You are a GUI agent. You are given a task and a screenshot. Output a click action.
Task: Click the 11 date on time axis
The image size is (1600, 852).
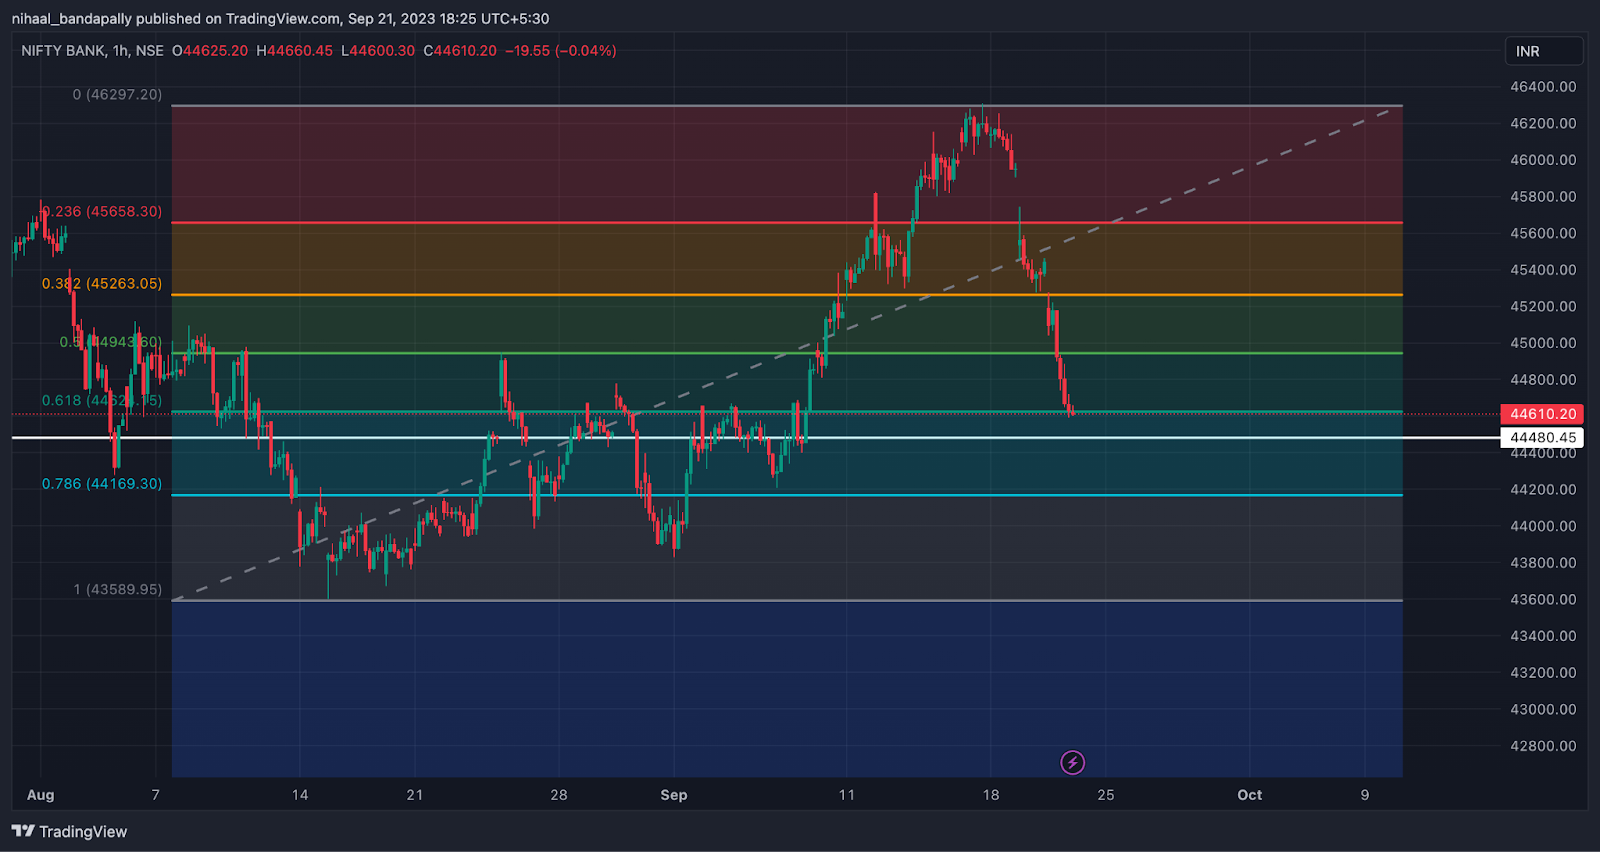pyautogui.click(x=847, y=795)
